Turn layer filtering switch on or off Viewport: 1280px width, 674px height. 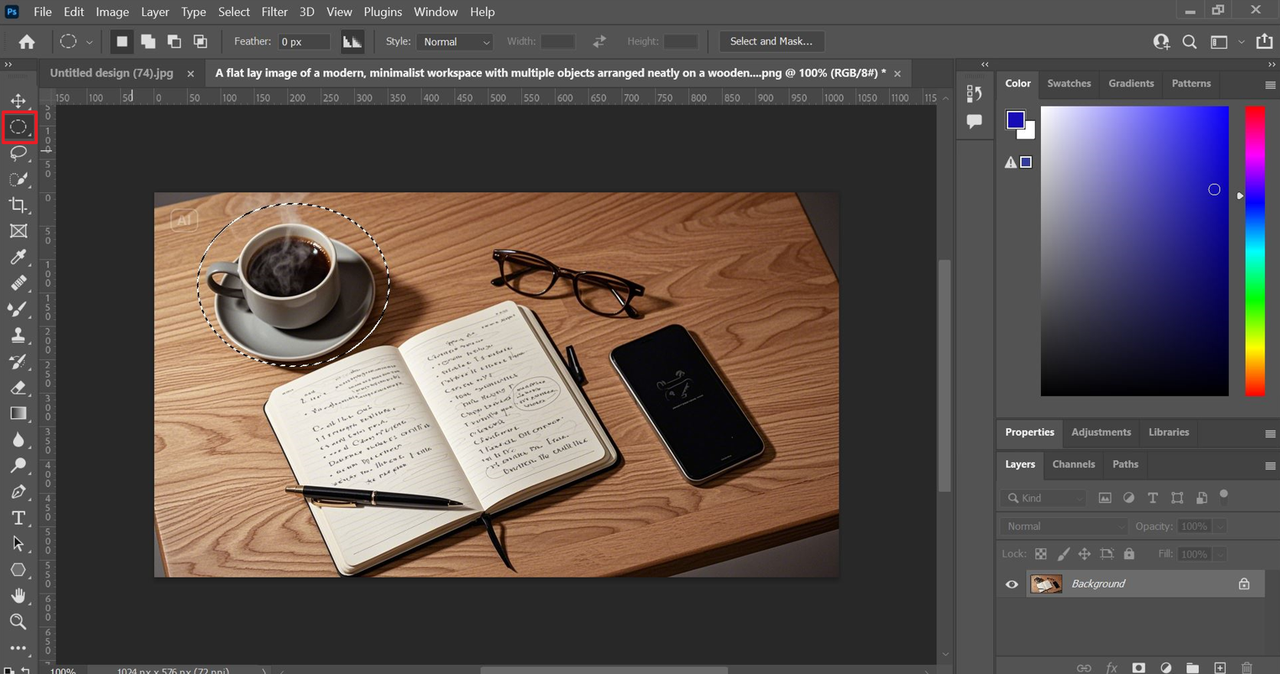tap(1223, 495)
